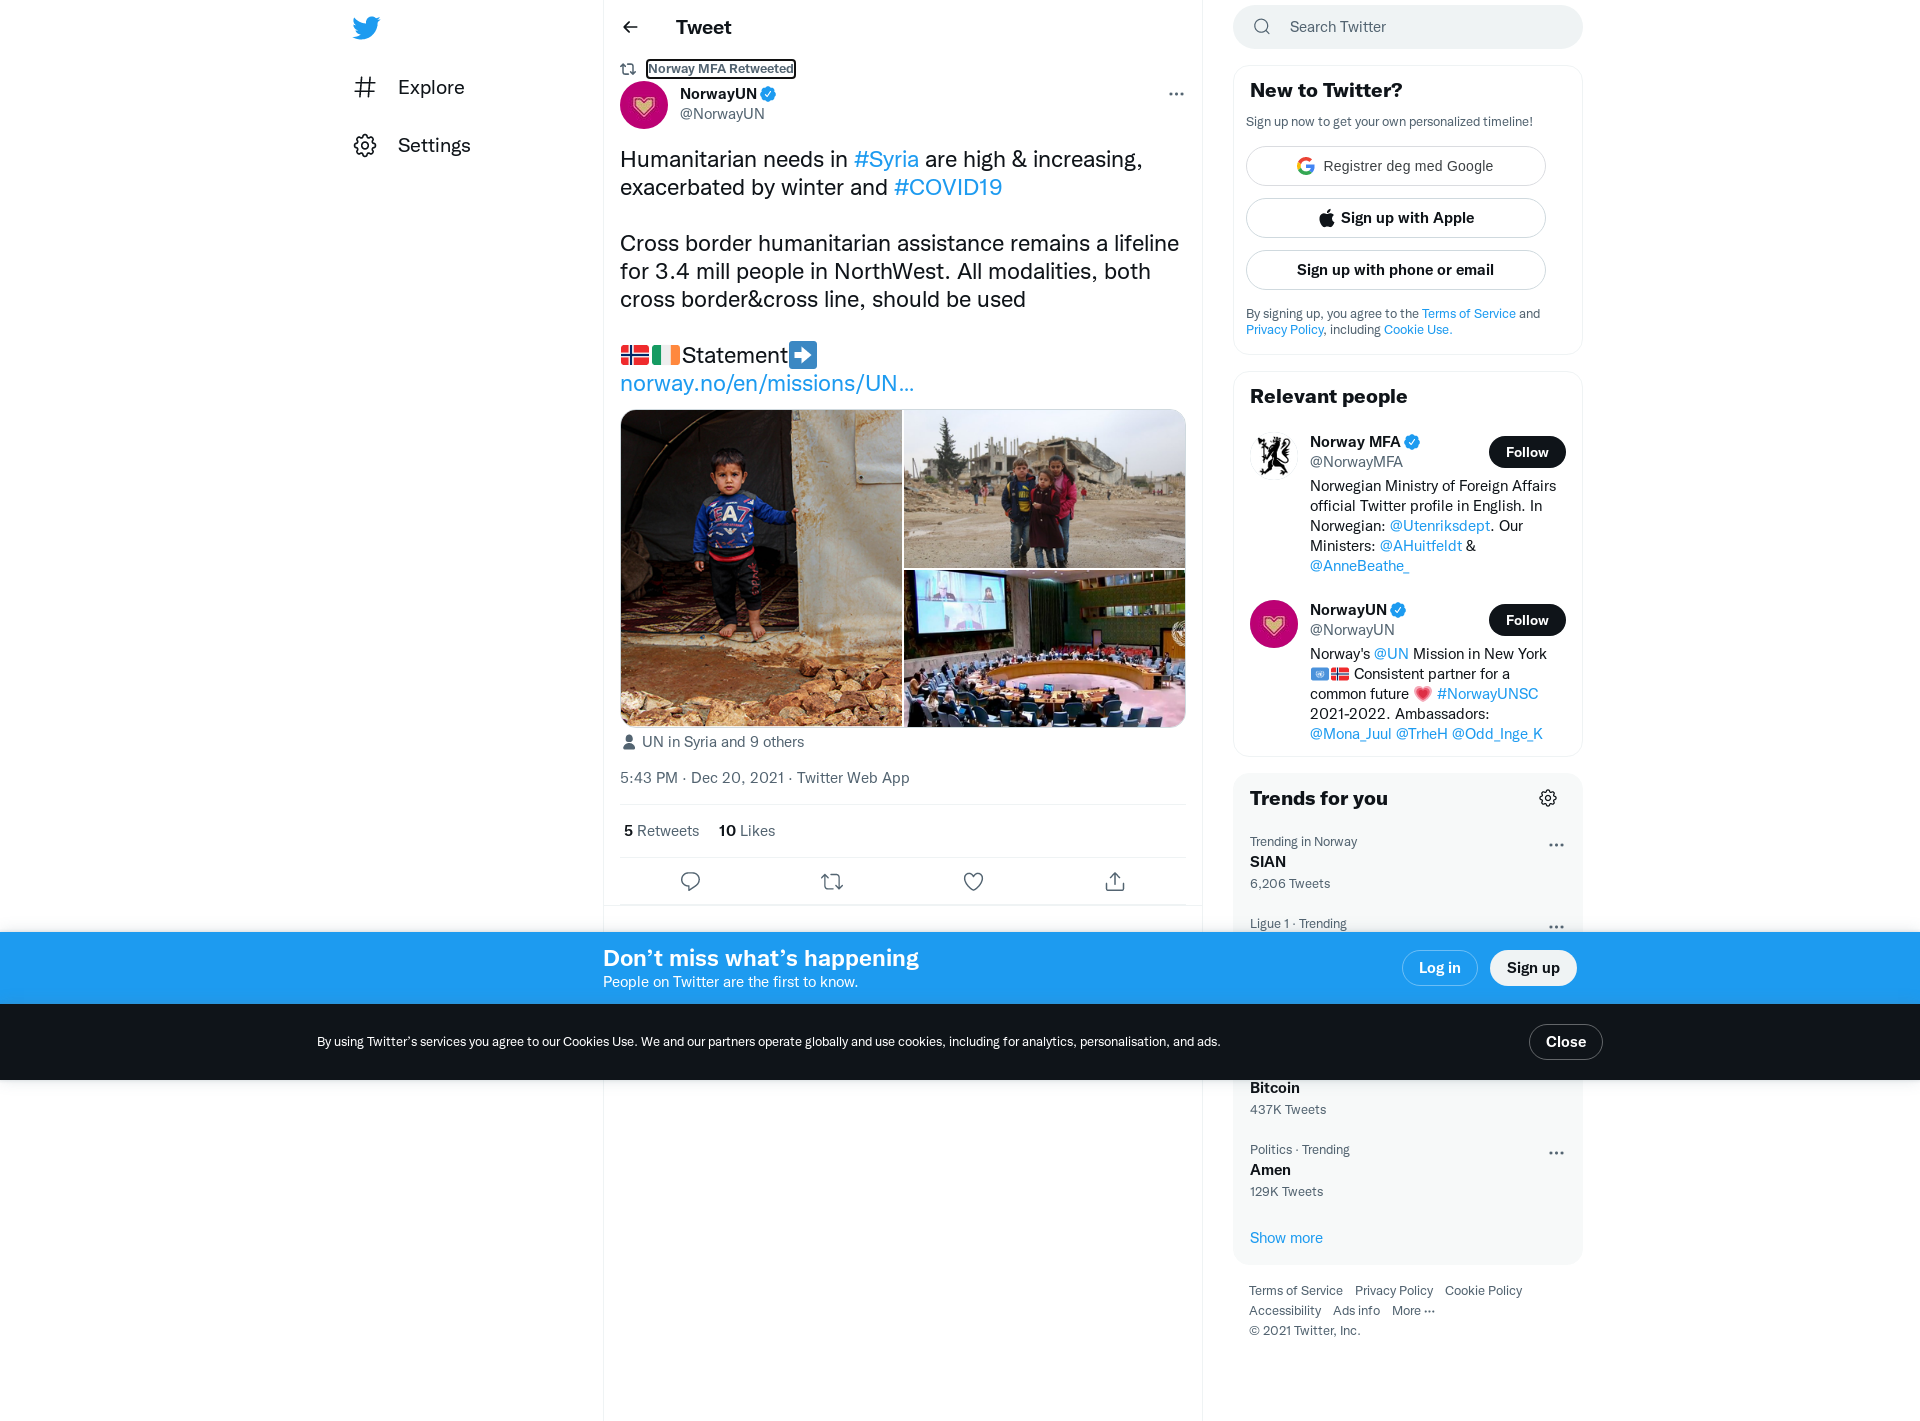Open the share icon under the tweet
The height and width of the screenshot is (1421, 1920).
point(1115,881)
